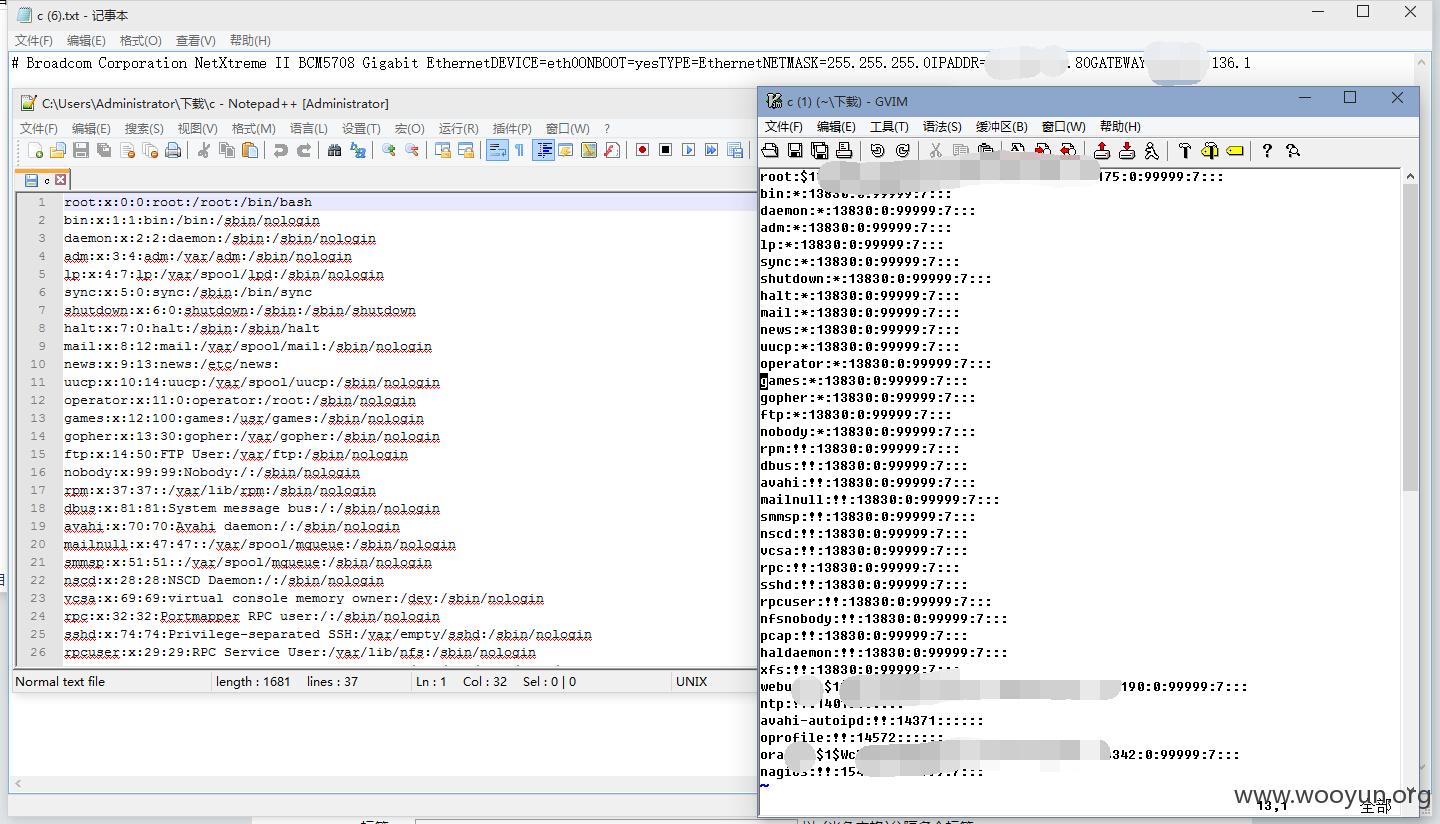Click 'Normal text file' in Notepad++ status bar
The image size is (1440, 824).
pos(60,681)
